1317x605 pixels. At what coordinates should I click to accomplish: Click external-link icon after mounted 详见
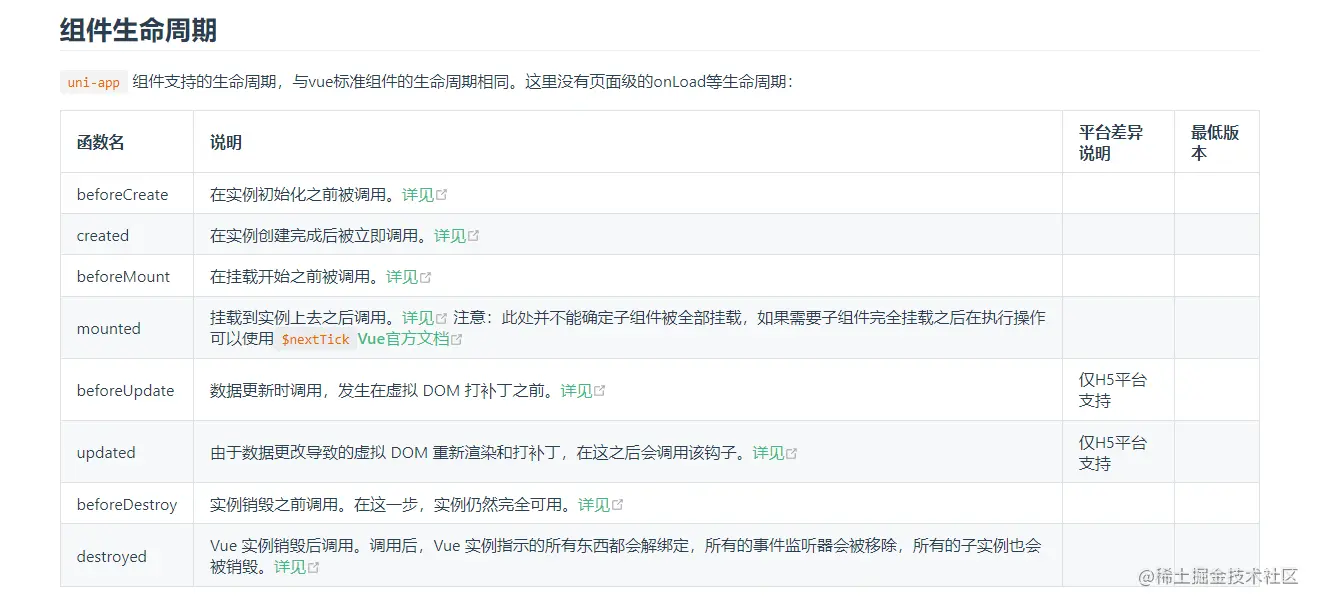(x=442, y=317)
